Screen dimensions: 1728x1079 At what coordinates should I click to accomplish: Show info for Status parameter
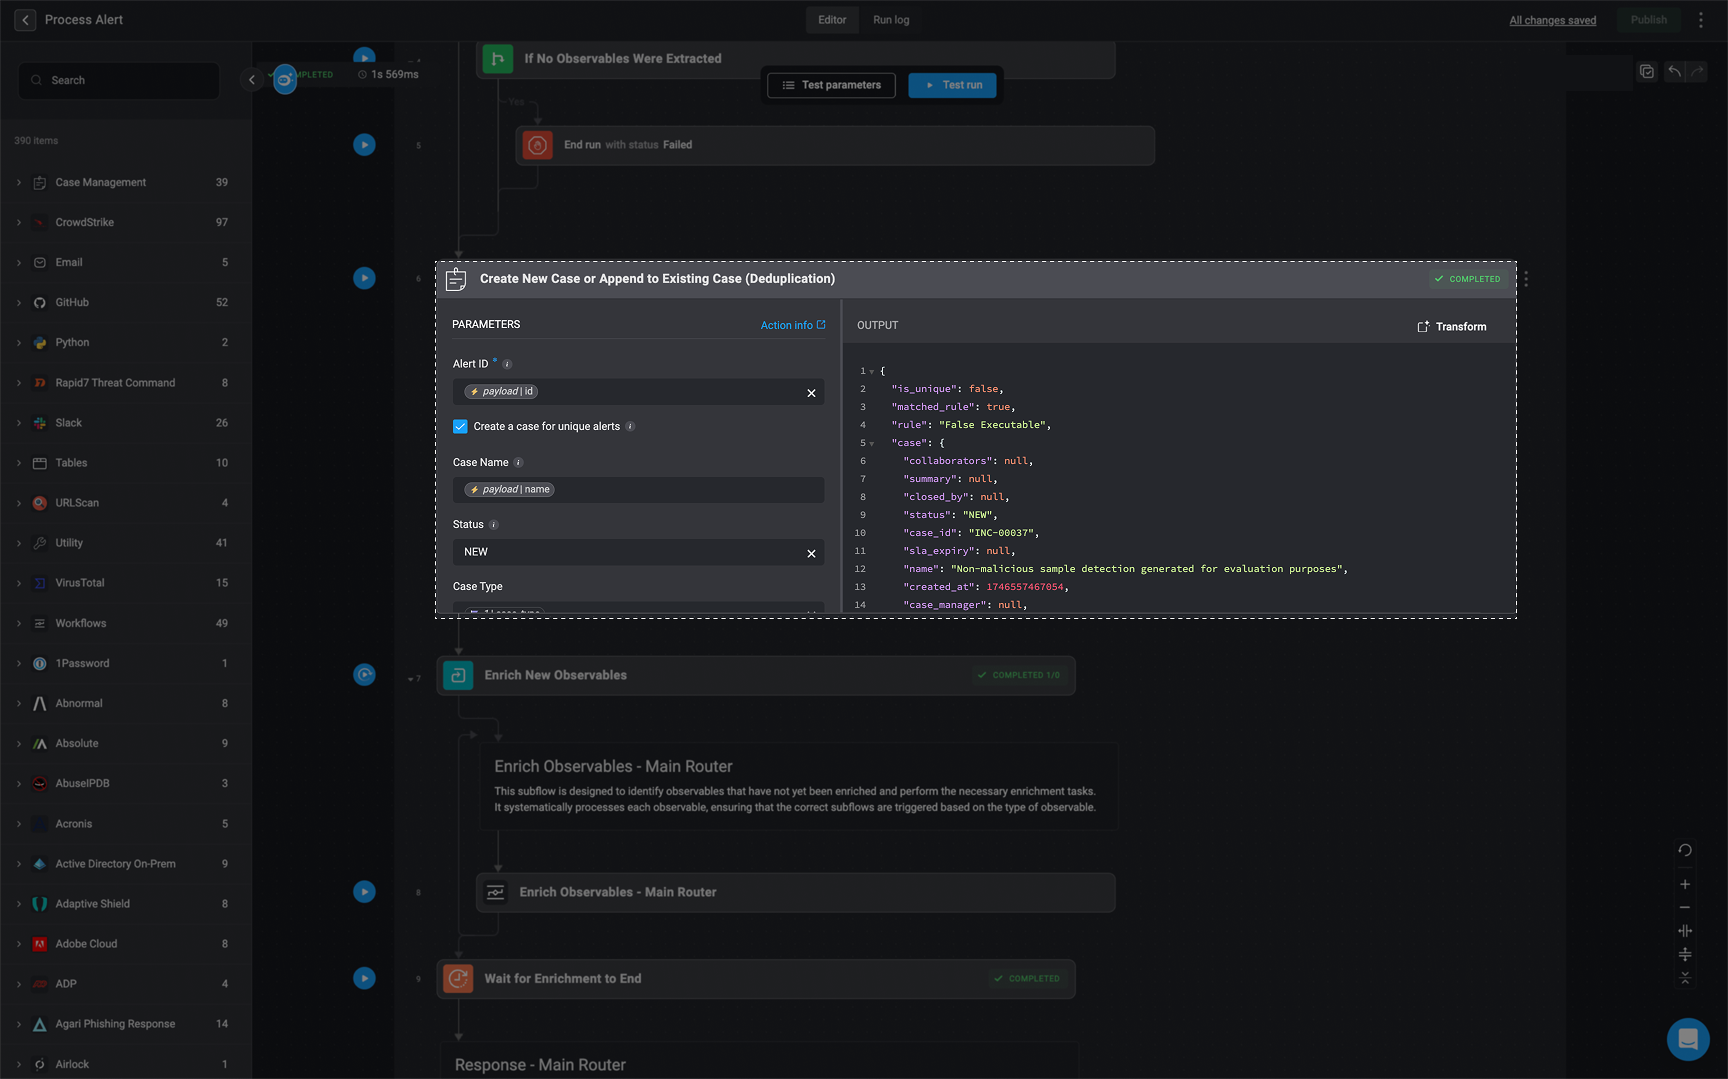tap(494, 525)
